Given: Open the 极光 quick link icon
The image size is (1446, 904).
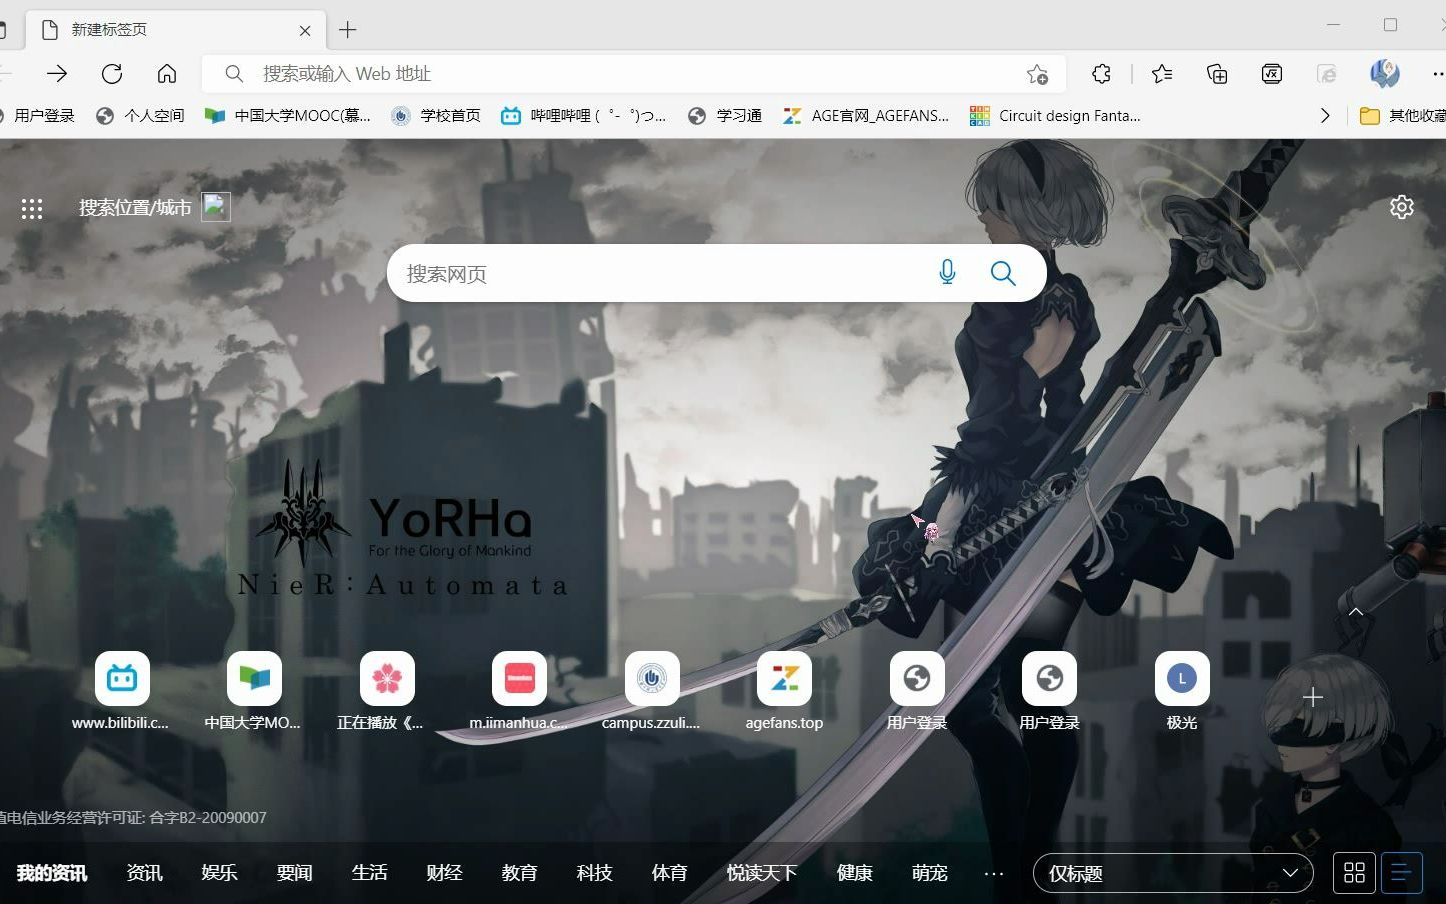Looking at the screenshot, I should click(x=1181, y=677).
